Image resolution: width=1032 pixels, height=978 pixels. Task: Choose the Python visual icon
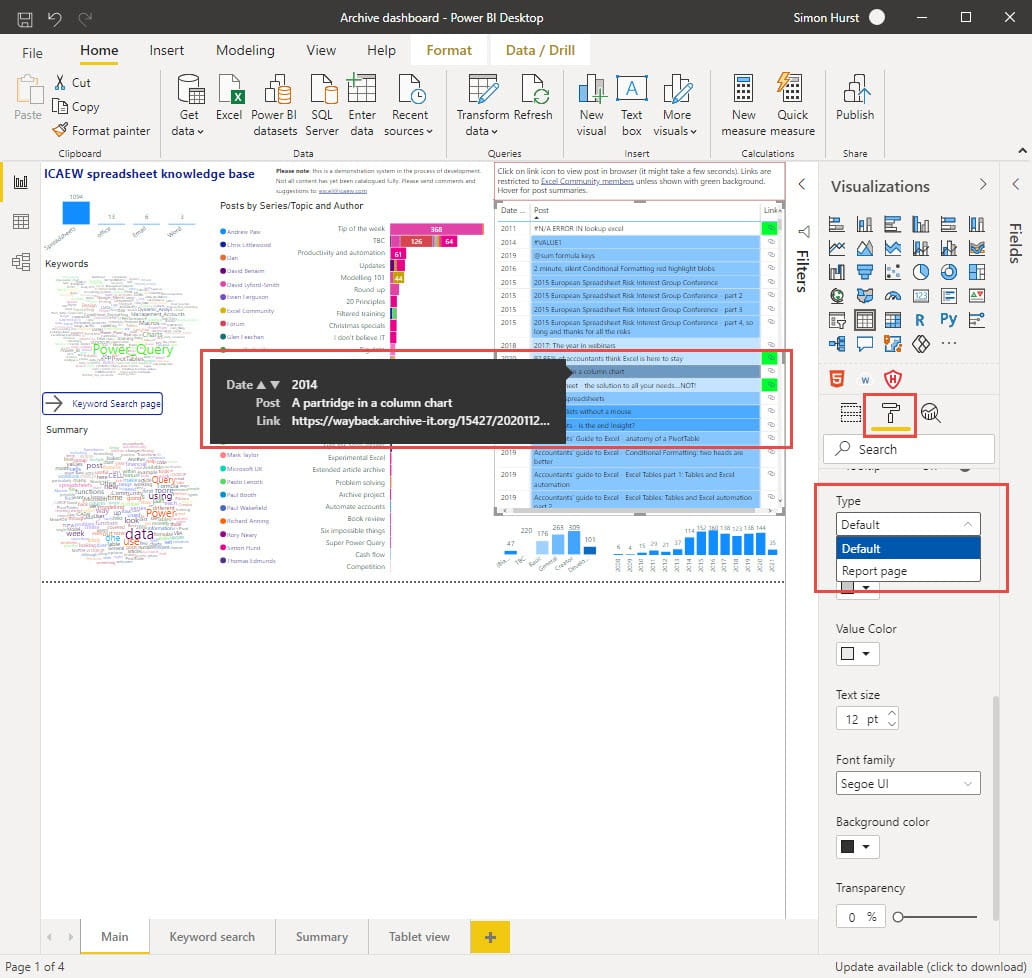coord(949,319)
